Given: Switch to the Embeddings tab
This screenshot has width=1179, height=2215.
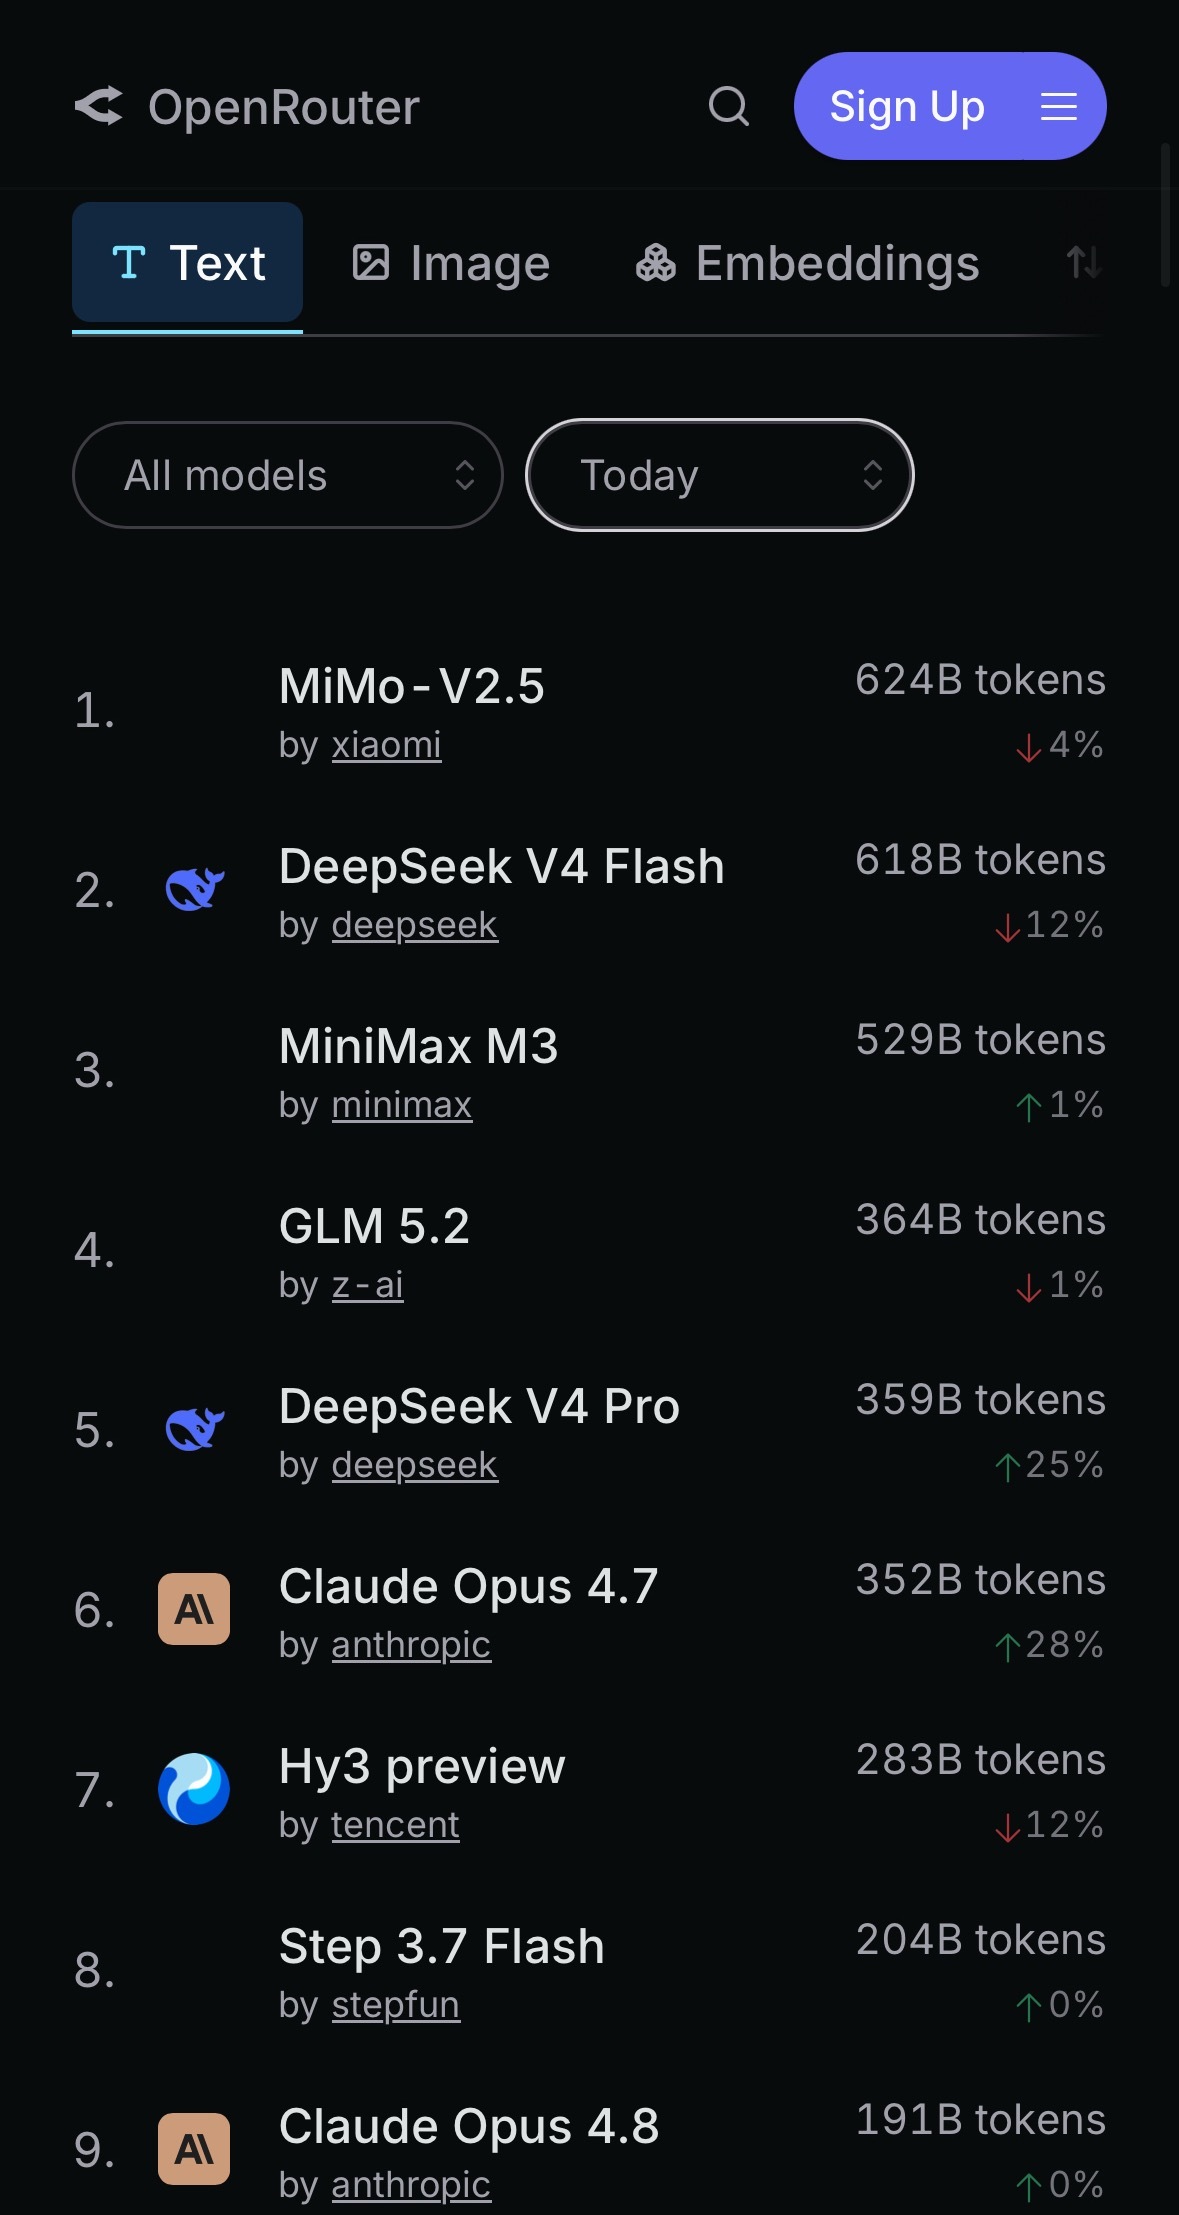Looking at the screenshot, I should (807, 264).
